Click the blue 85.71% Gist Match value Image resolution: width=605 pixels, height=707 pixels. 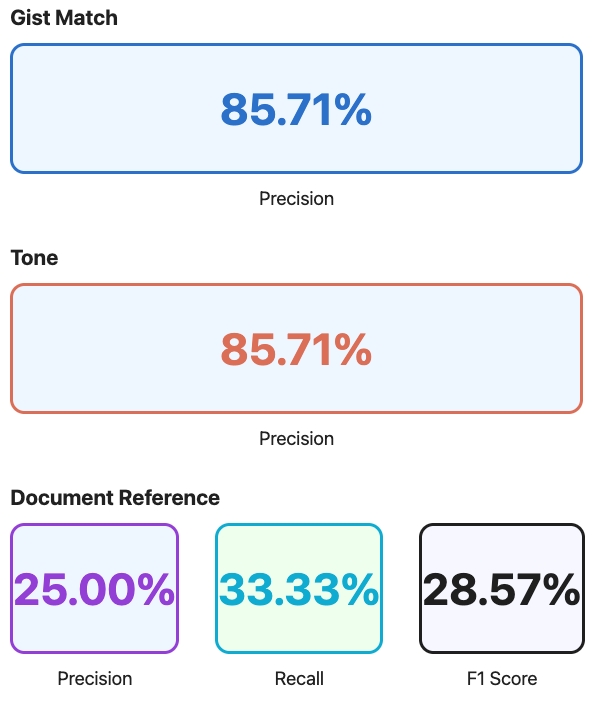[296, 109]
